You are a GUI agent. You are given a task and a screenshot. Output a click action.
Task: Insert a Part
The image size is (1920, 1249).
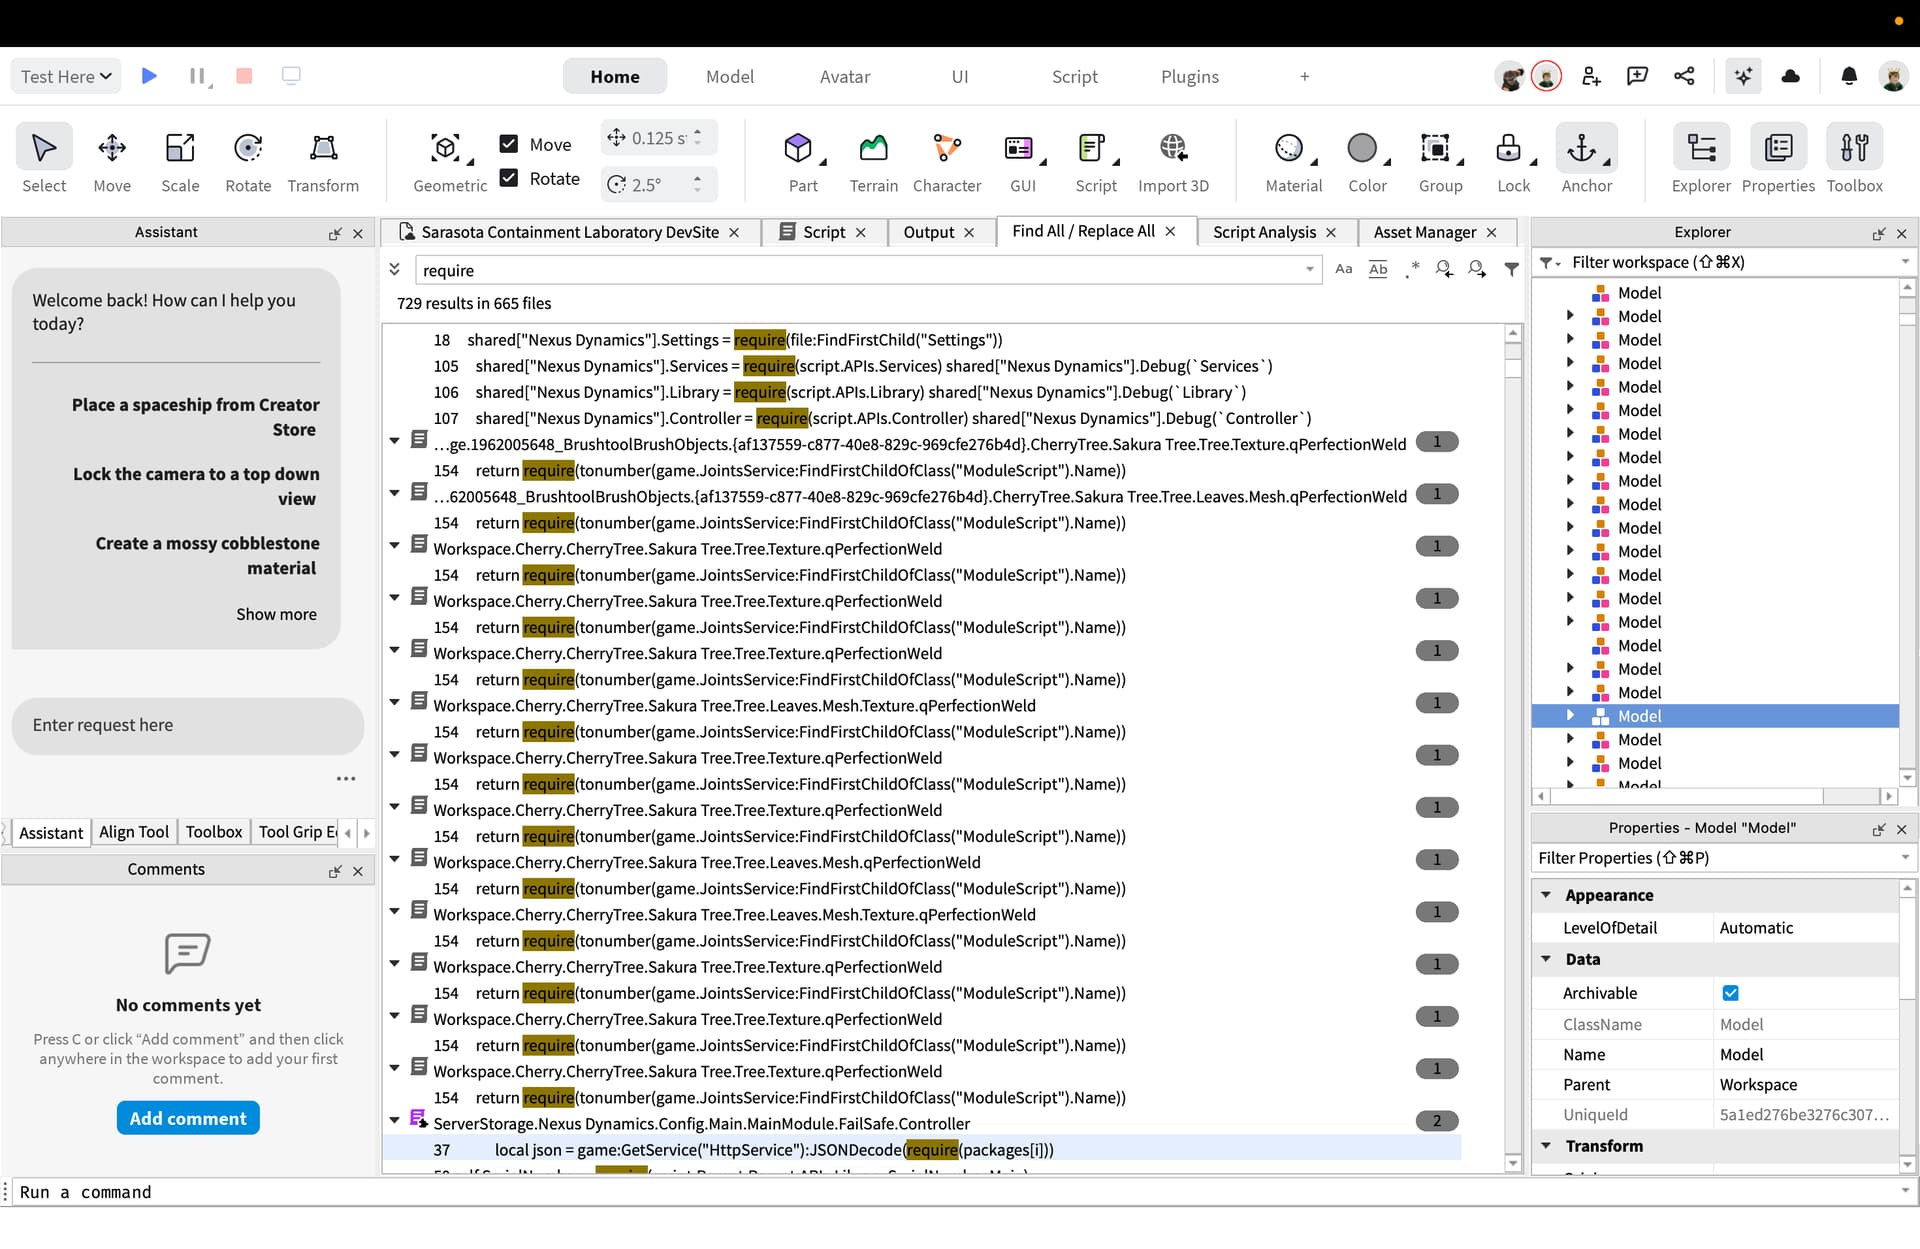point(802,159)
